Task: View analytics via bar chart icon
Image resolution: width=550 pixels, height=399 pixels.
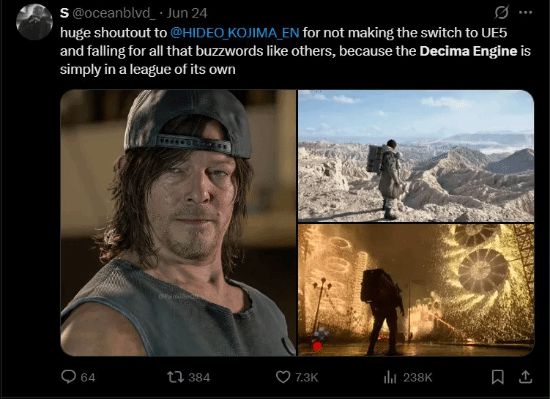Action: [x=390, y=377]
